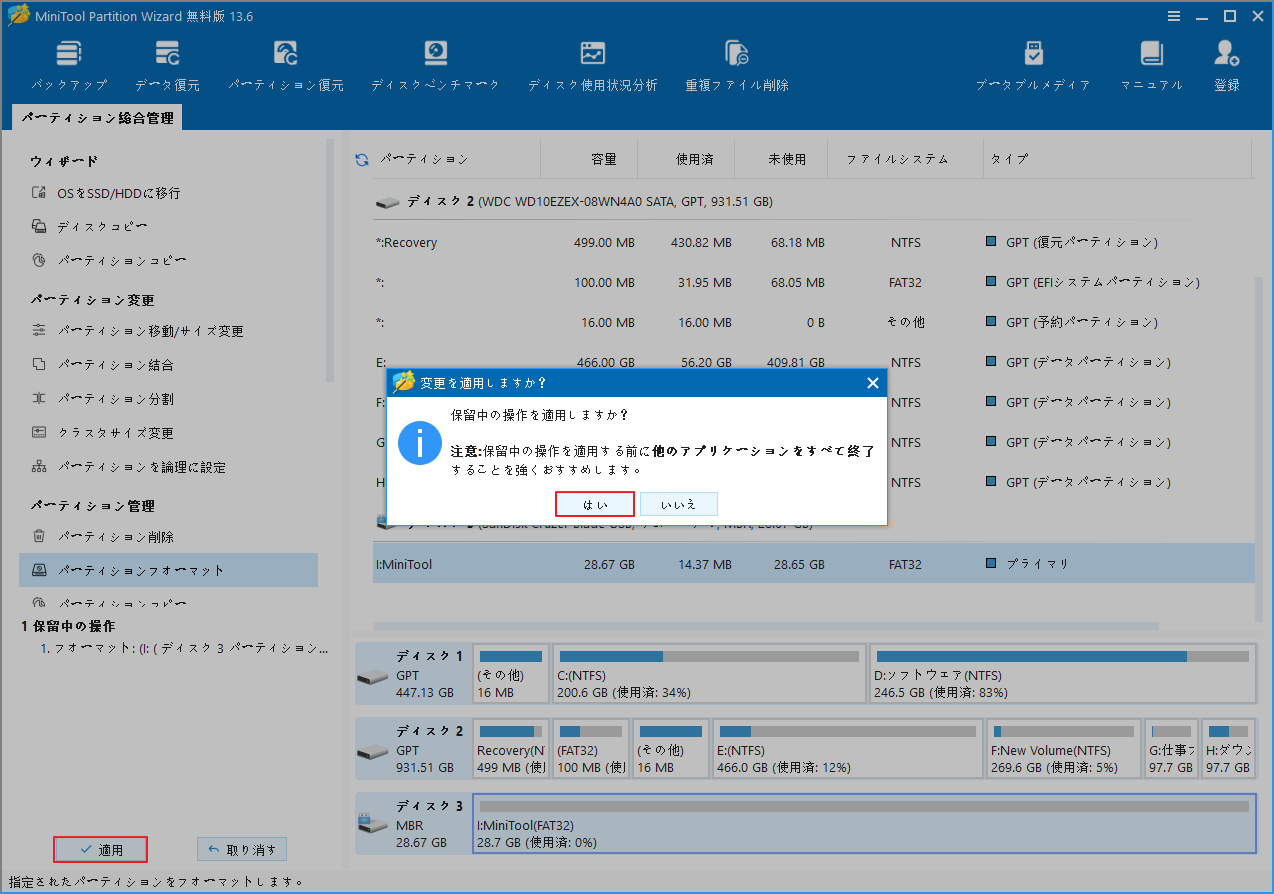Confirm with はい in the dialog
The image size is (1274, 894).
(594, 503)
